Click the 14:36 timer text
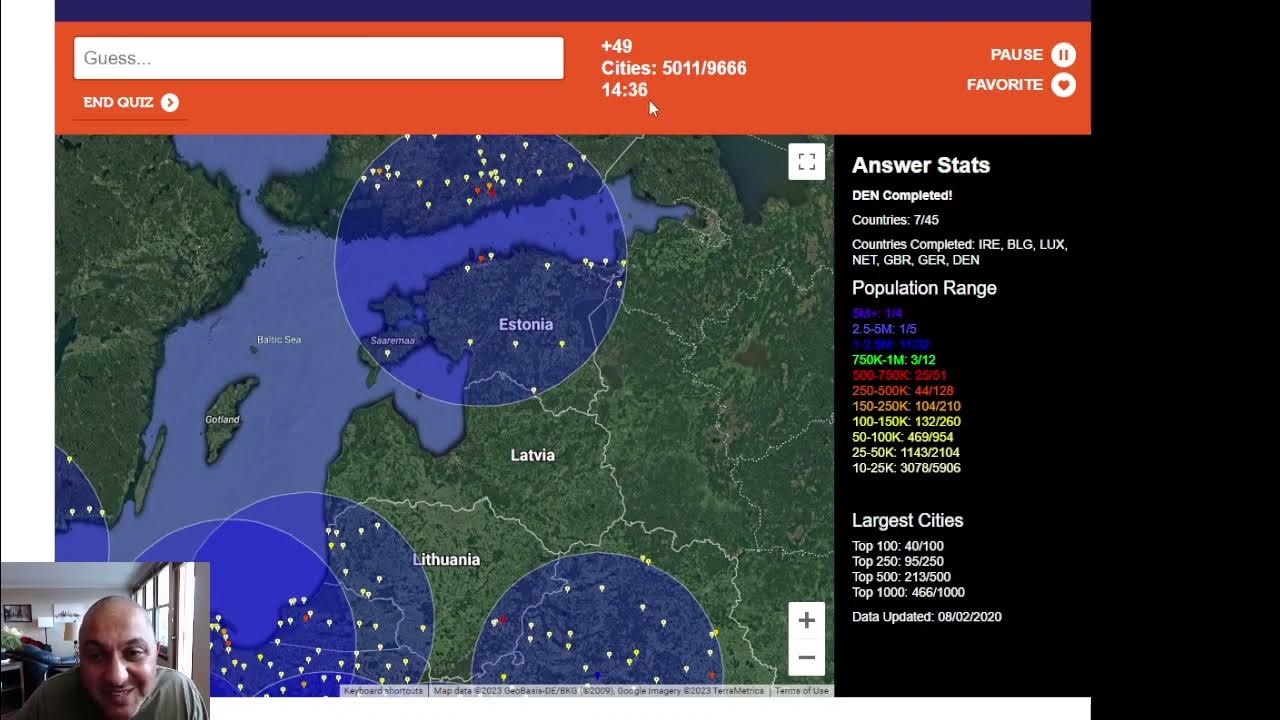This screenshot has width=1280, height=720. [625, 90]
